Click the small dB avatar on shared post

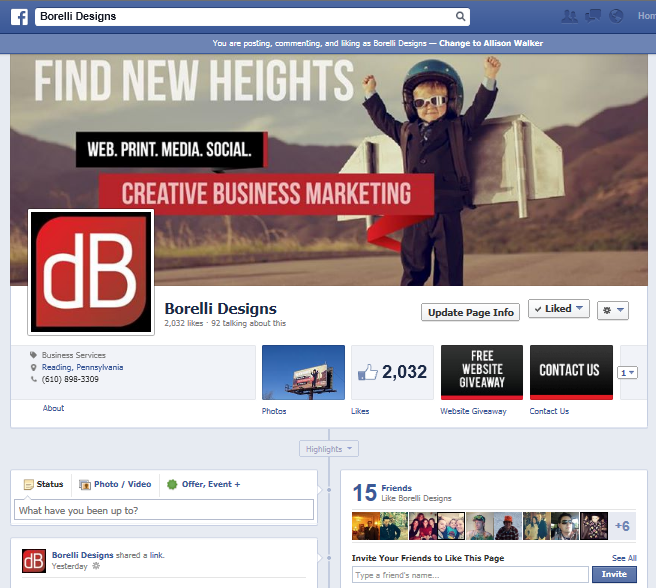(34, 561)
